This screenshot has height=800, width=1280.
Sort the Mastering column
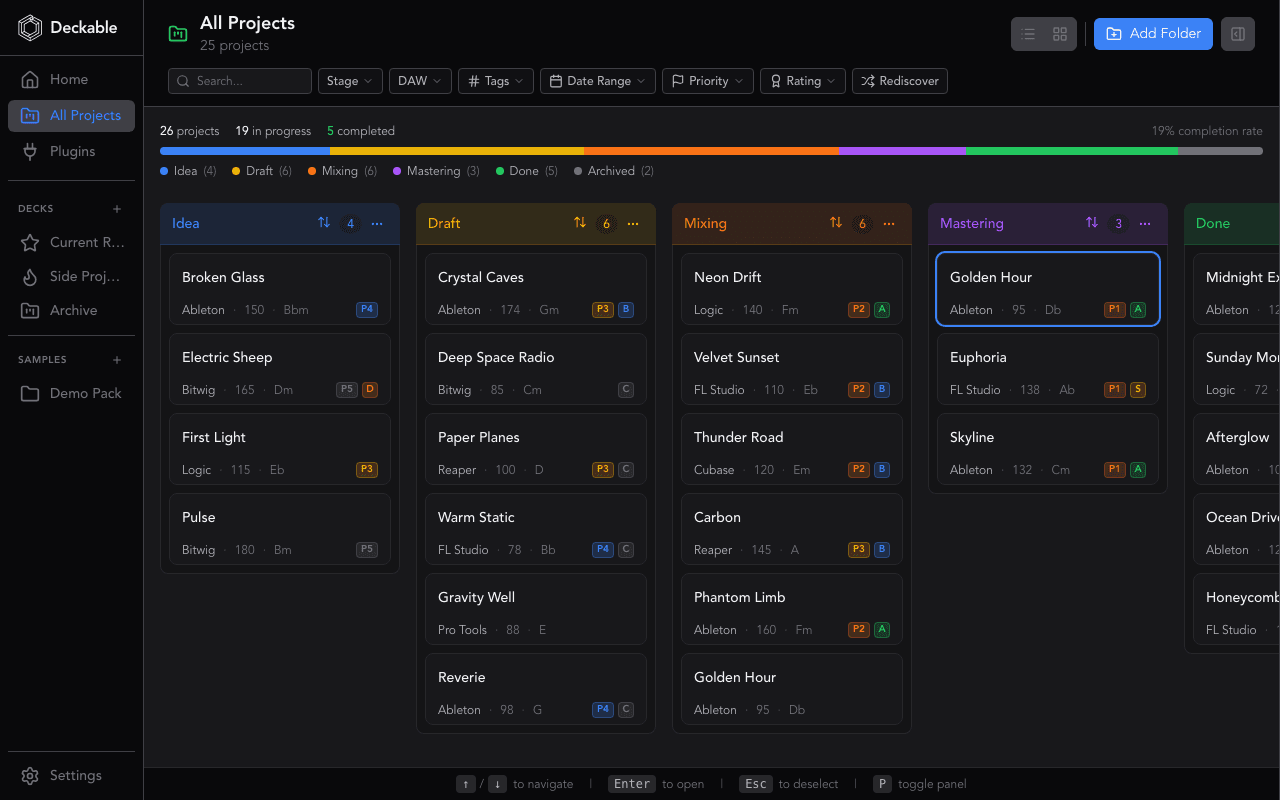point(1092,223)
